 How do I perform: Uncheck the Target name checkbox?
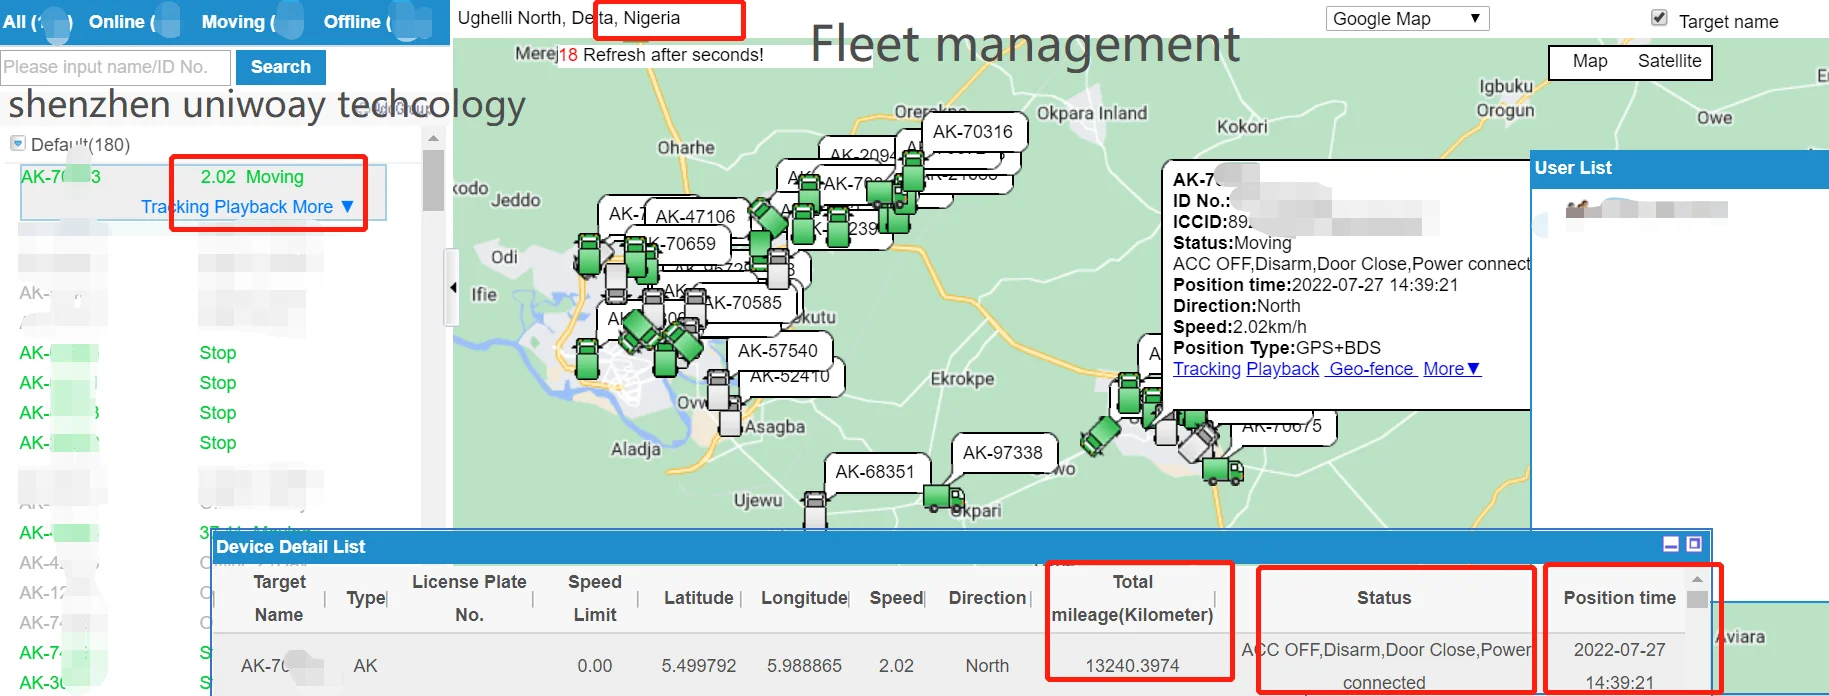click(x=1659, y=18)
